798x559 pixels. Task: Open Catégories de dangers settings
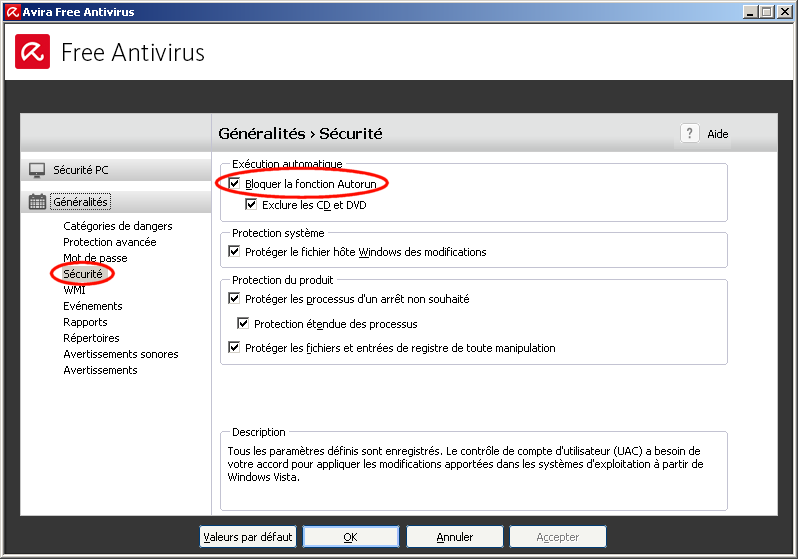[118, 226]
